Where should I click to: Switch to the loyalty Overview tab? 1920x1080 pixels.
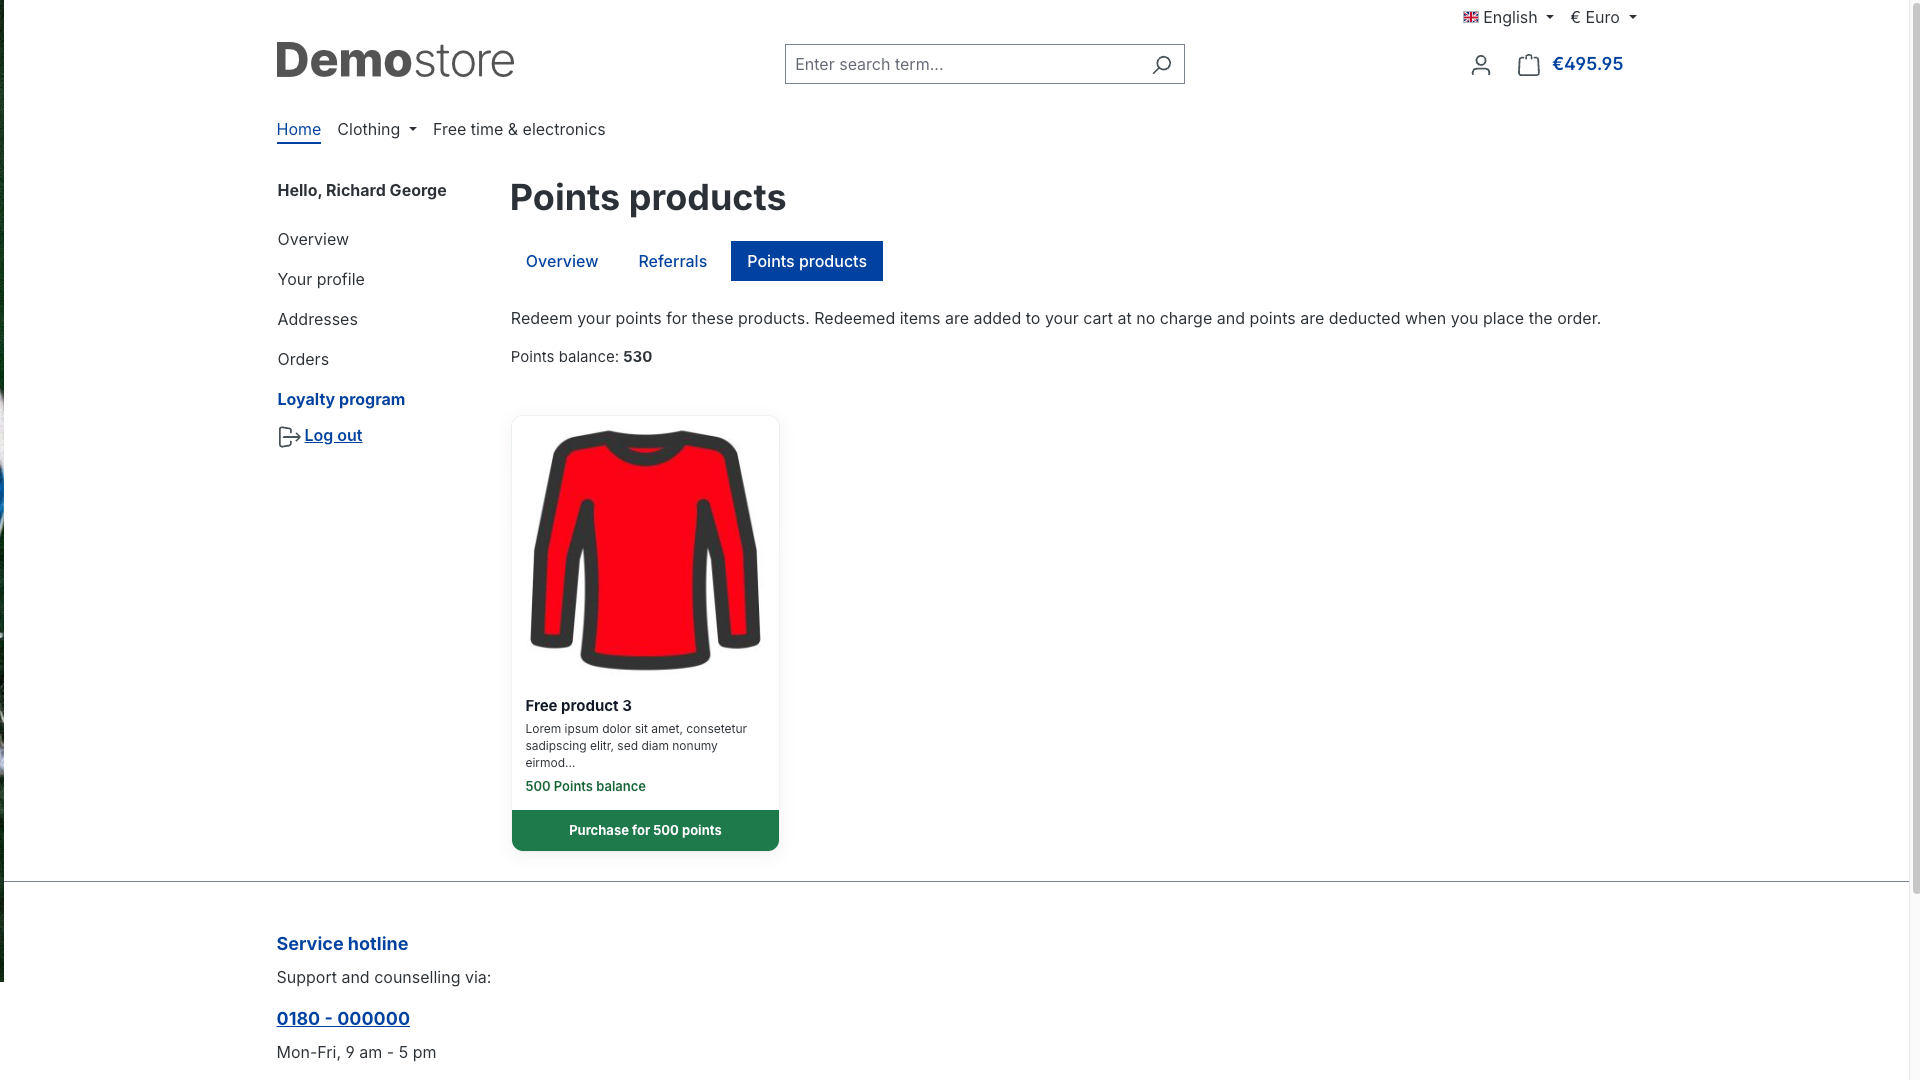point(562,261)
